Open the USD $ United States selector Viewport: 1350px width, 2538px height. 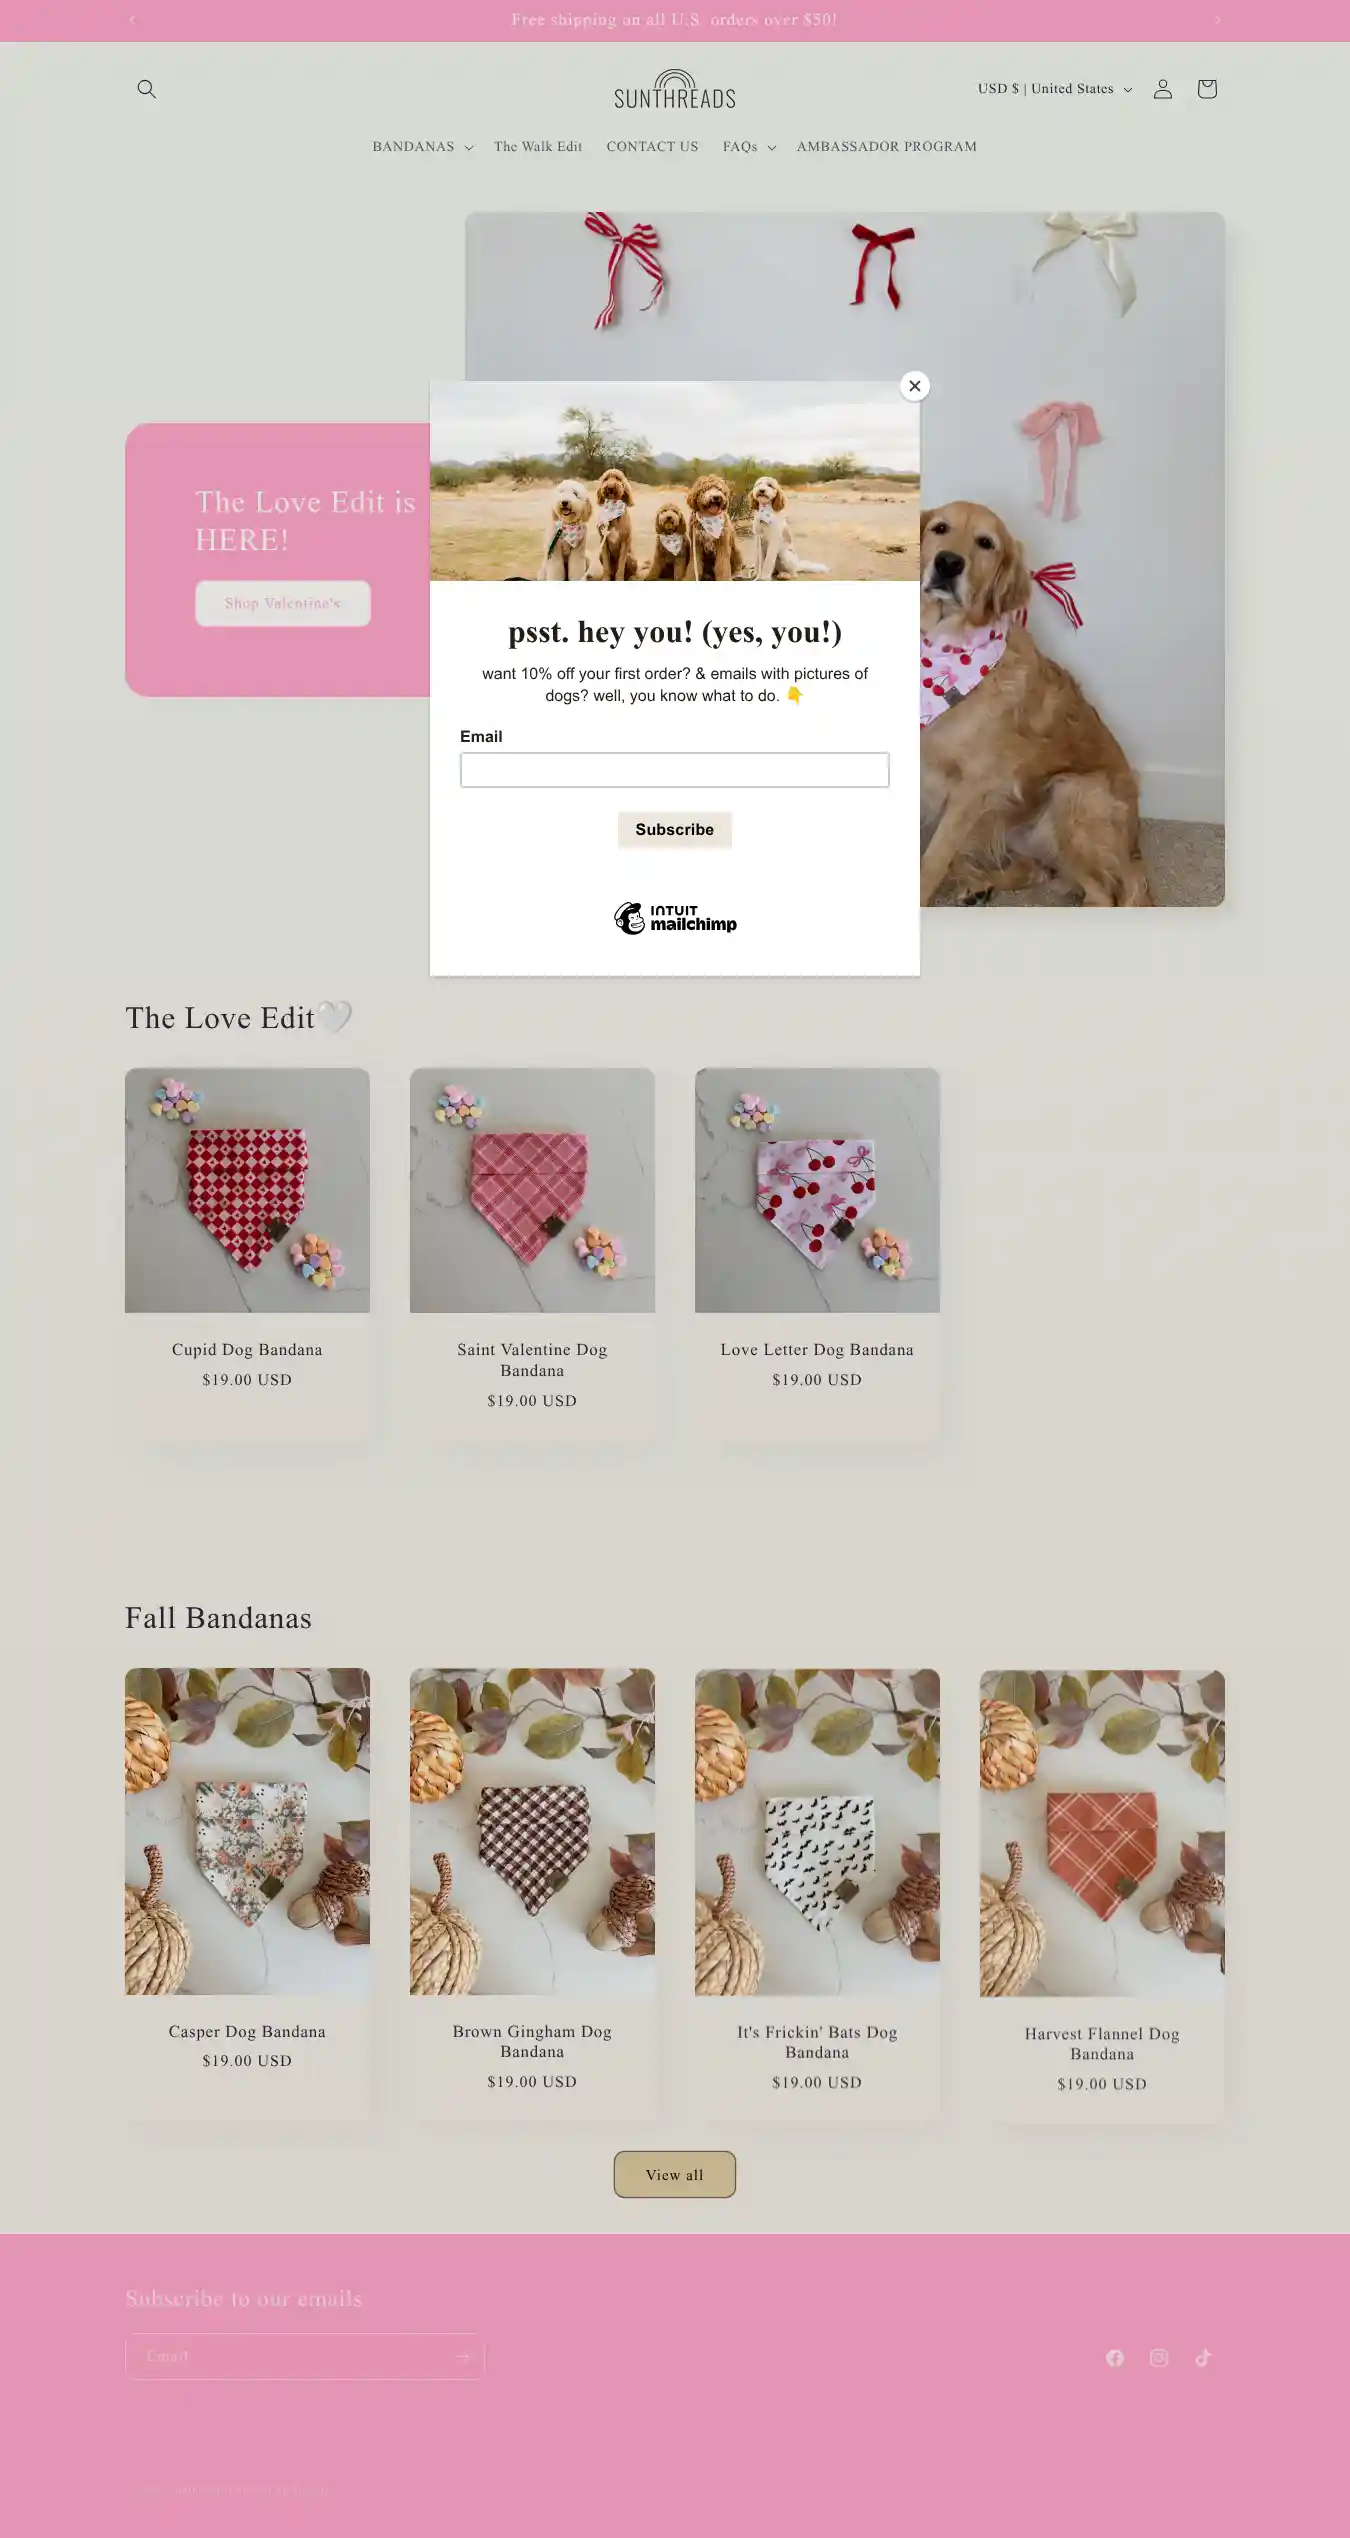(x=1054, y=89)
